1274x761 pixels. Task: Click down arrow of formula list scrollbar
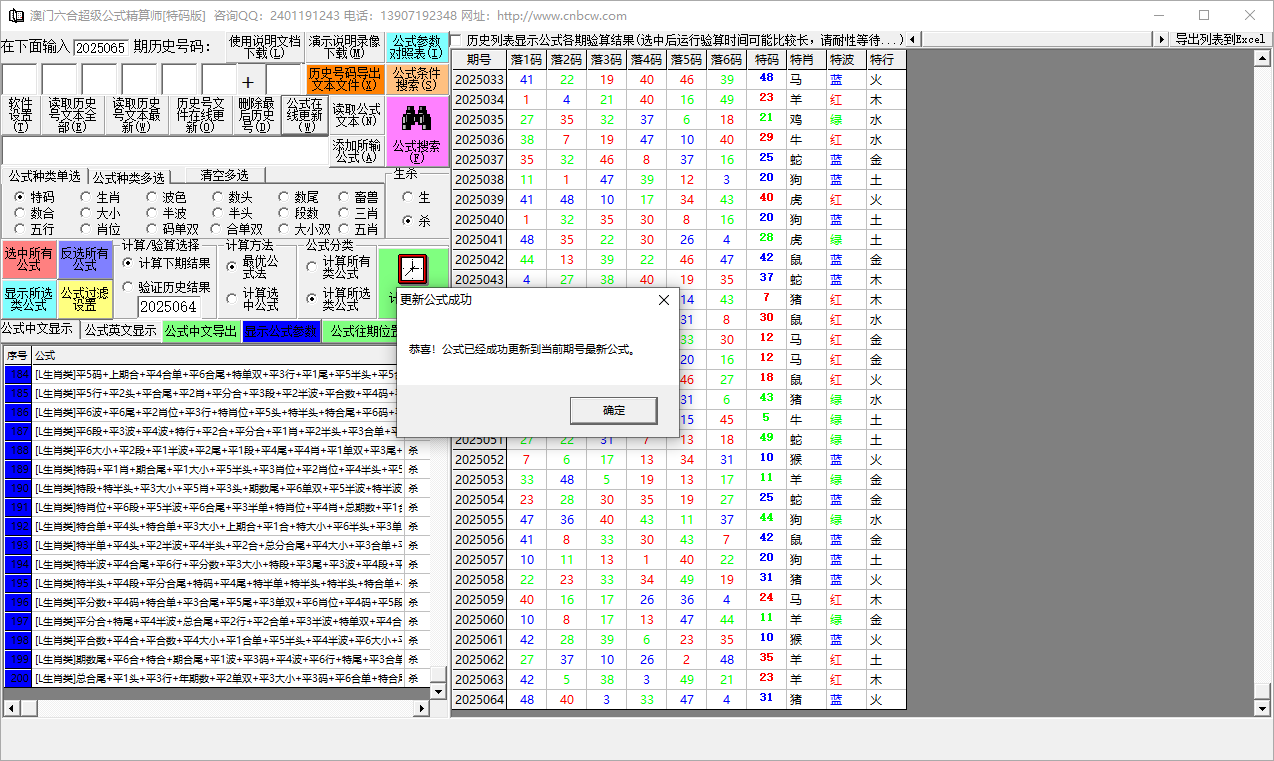coord(438,692)
